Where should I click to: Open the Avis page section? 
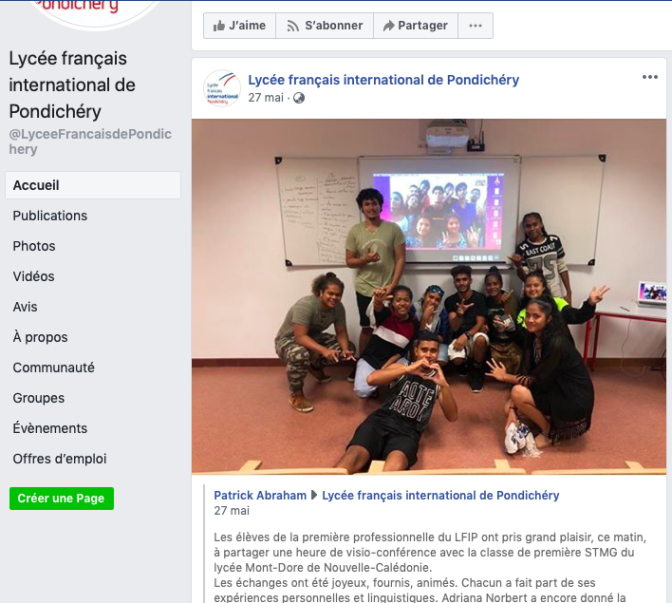click(x=25, y=307)
